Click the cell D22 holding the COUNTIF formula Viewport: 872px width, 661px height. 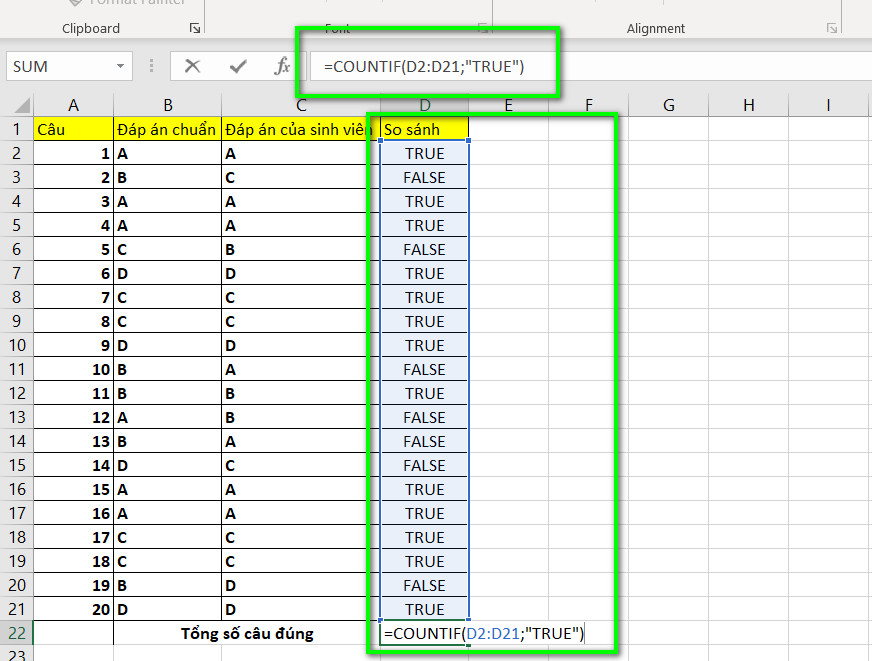pos(424,633)
